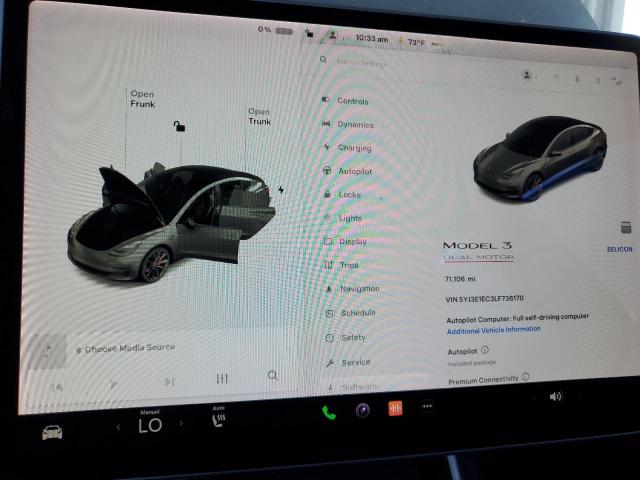Open the Safety settings
The image size is (640, 480).
[347, 338]
